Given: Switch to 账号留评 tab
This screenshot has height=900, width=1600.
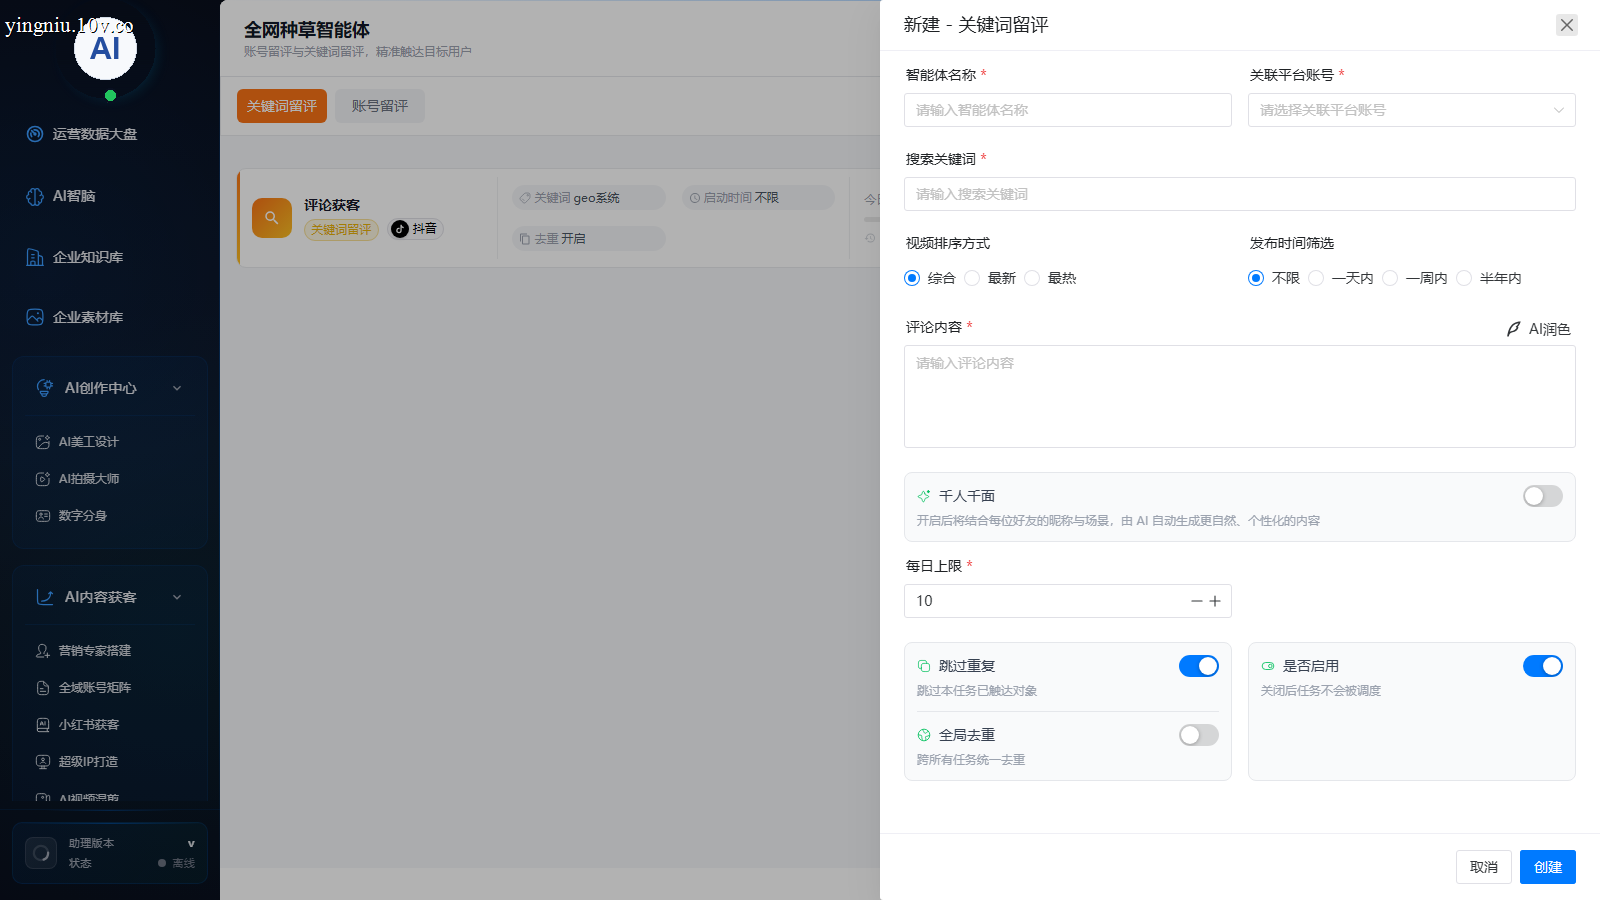Looking at the screenshot, I should point(380,106).
